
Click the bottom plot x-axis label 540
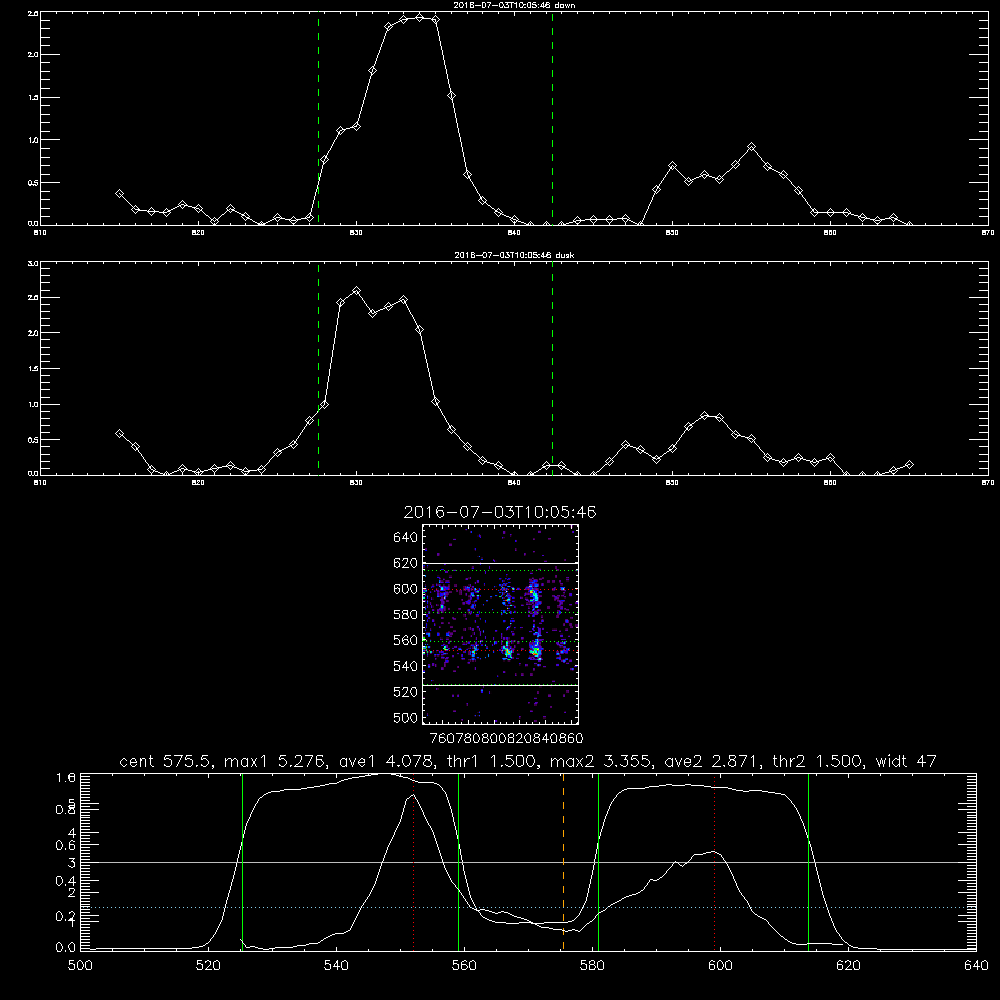click(336, 966)
